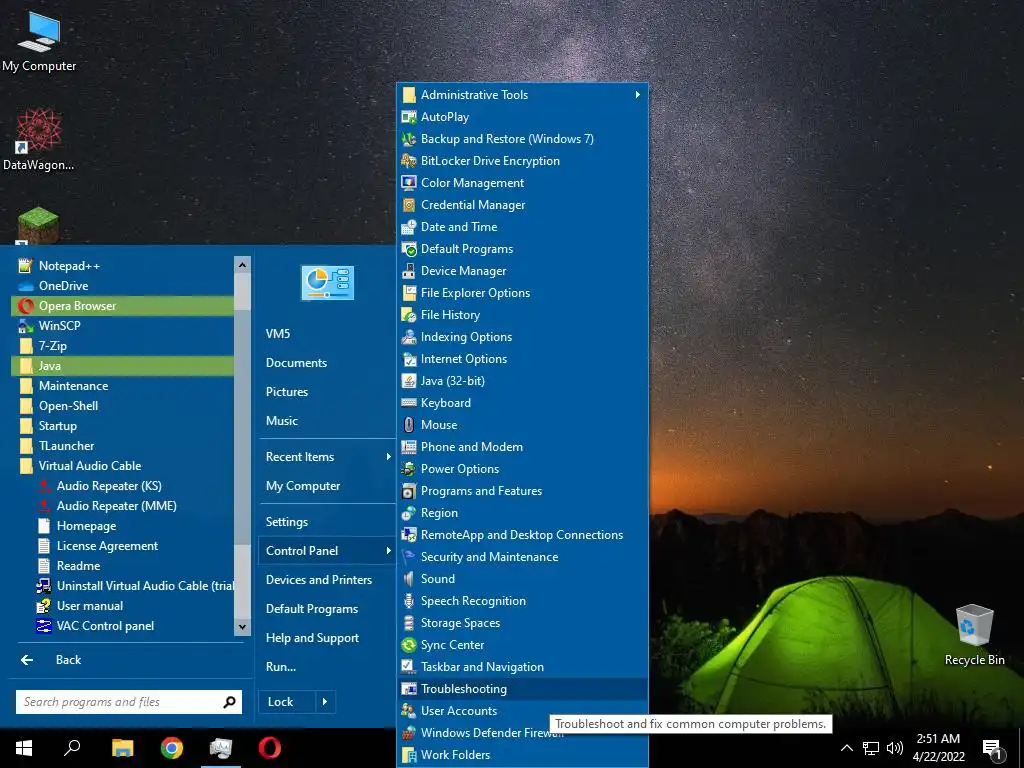The width and height of the screenshot is (1024, 768).
Task: Open the notification center button
Action: point(991,748)
